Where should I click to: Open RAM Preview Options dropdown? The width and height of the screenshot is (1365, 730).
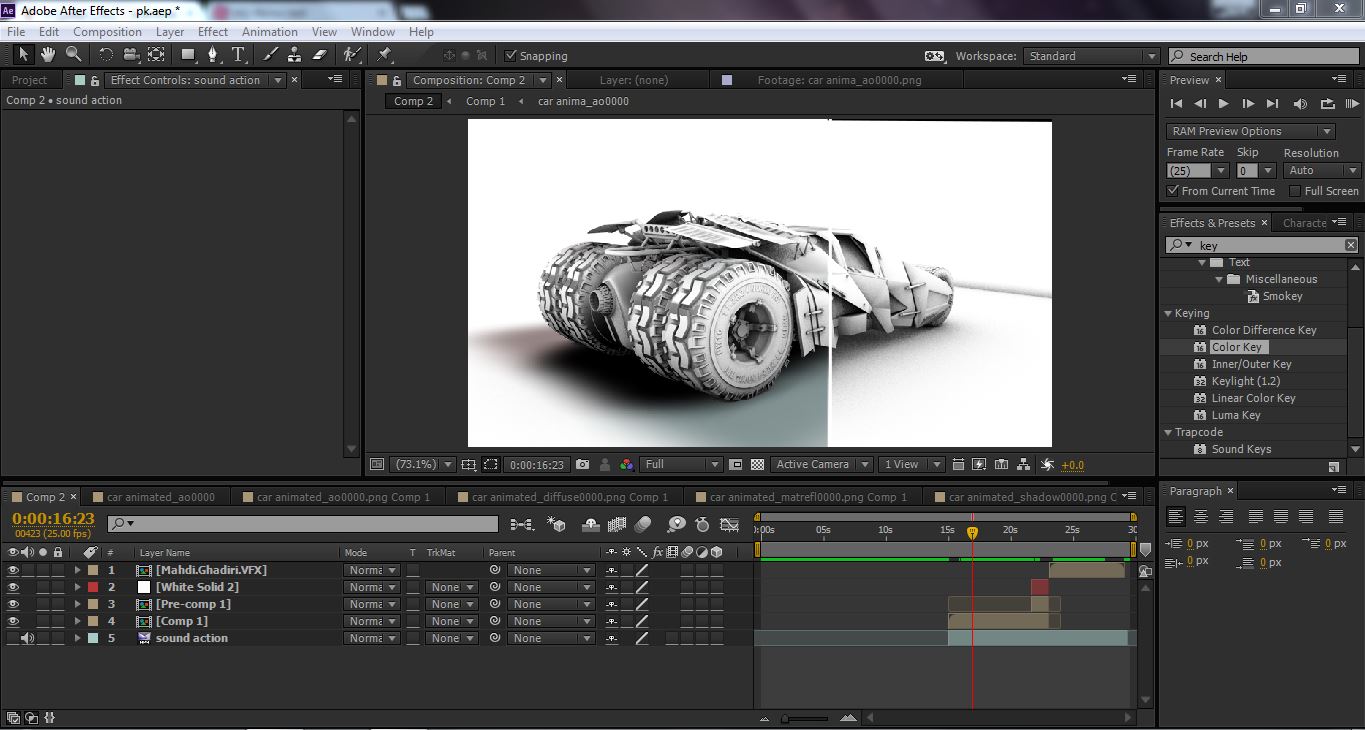(x=1250, y=131)
